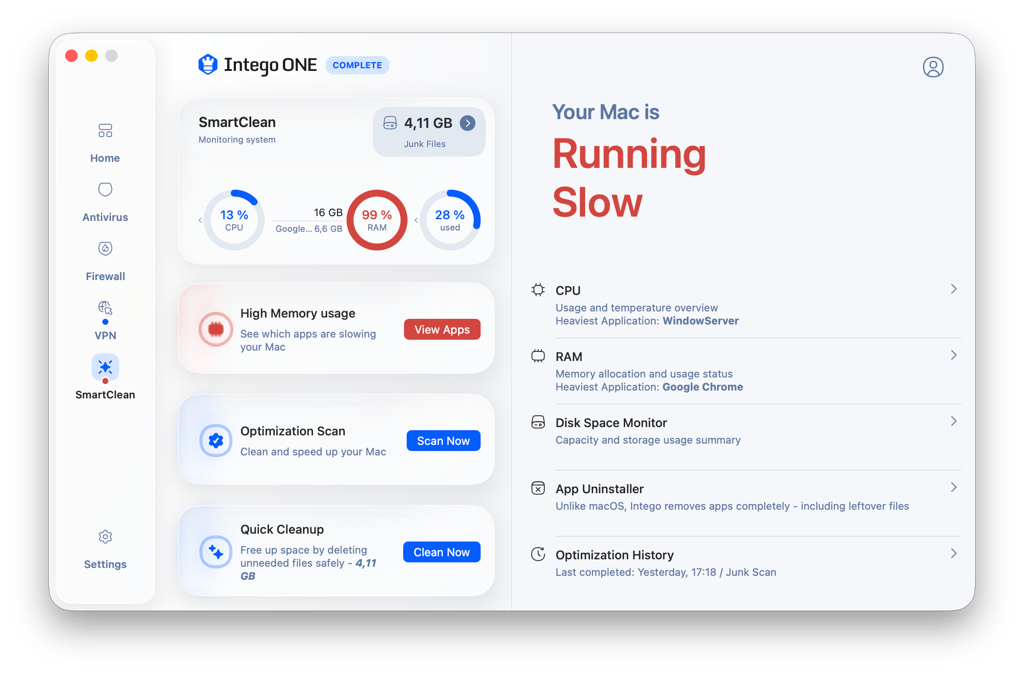Click the Quick Cleanup sparkles icon
The height and width of the screenshot is (675, 1024).
[216, 552]
